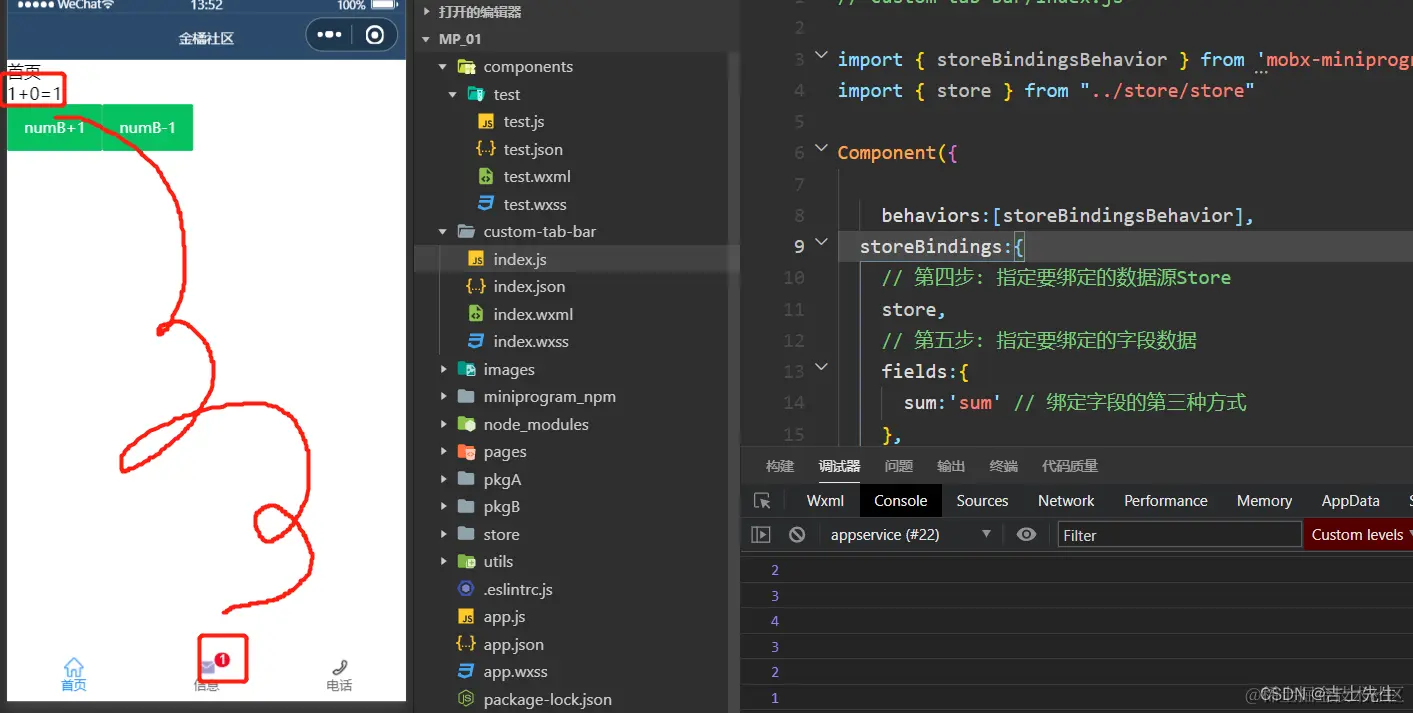Viewport: 1413px width, 713px height.
Task: Fold the storeBindings block at line 9
Action: [x=821, y=242]
